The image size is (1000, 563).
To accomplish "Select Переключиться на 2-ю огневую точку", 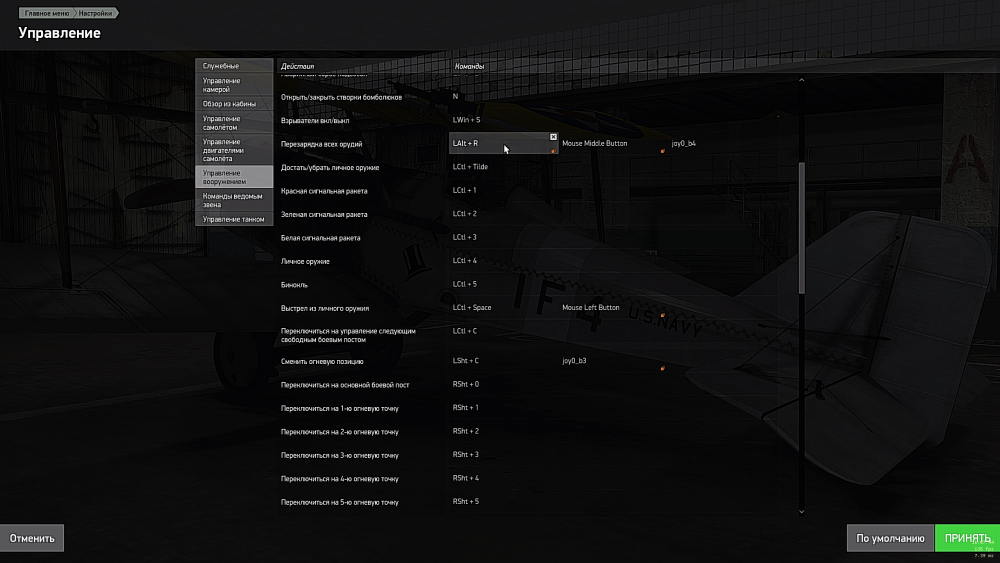I will coord(339,432).
